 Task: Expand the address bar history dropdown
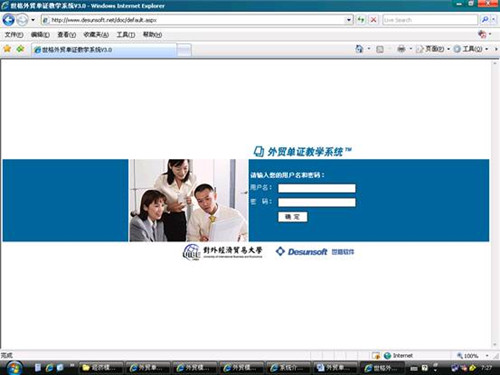point(349,20)
